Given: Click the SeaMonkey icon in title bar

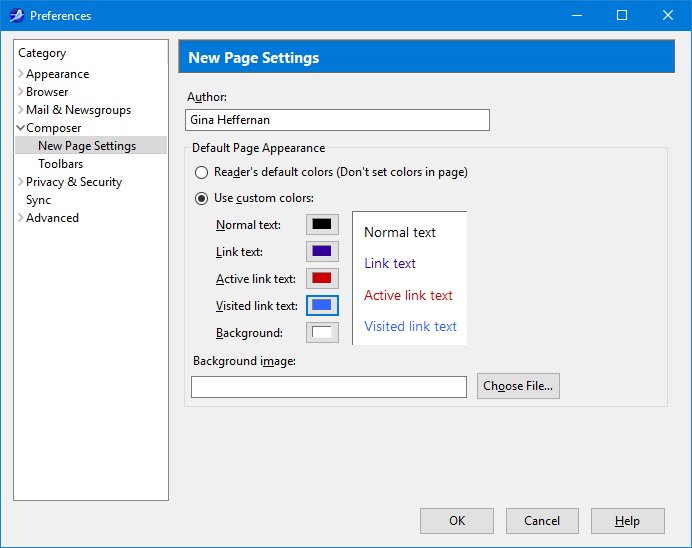Looking at the screenshot, I should [x=17, y=15].
